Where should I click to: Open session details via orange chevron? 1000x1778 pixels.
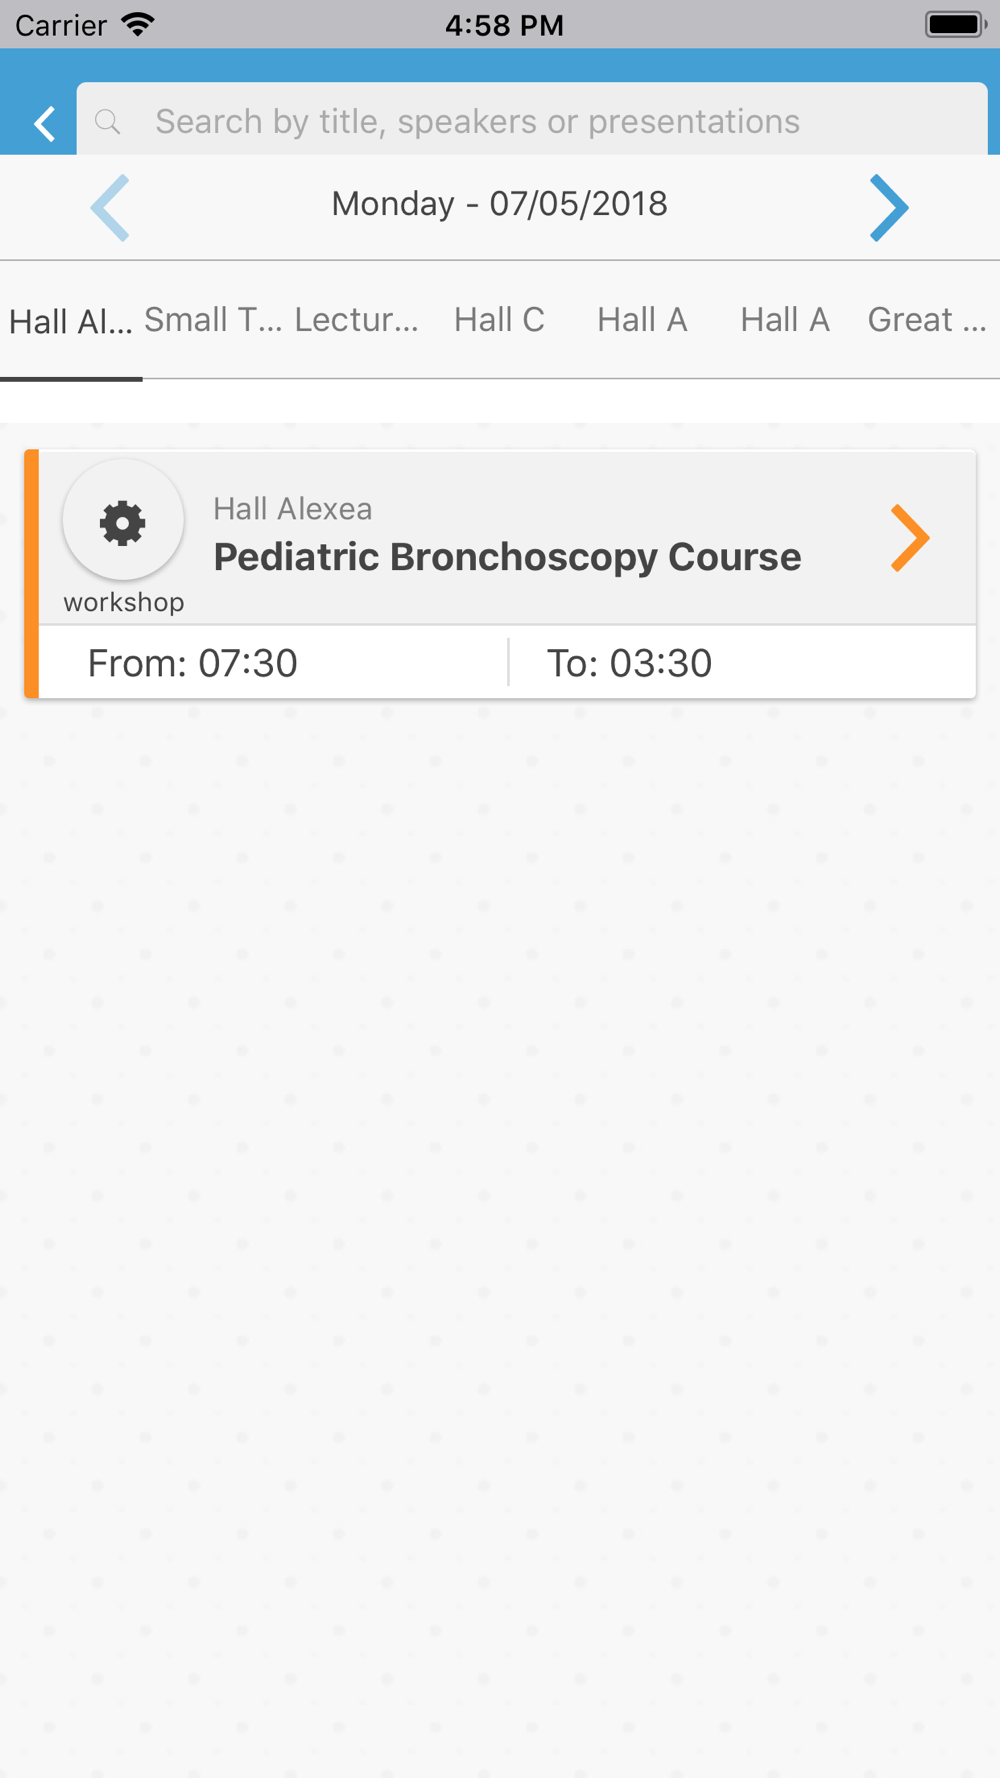tap(910, 538)
